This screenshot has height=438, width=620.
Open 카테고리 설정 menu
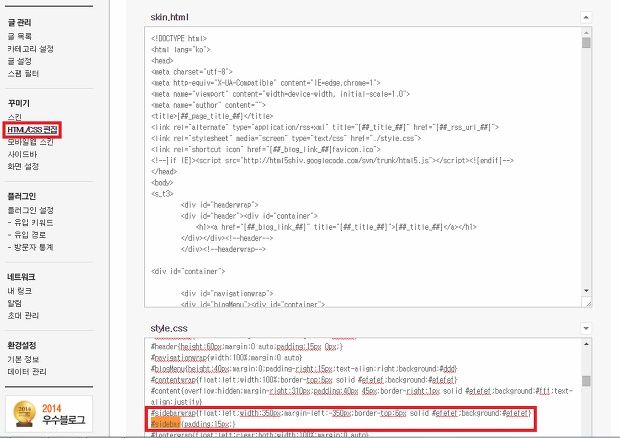31,49
